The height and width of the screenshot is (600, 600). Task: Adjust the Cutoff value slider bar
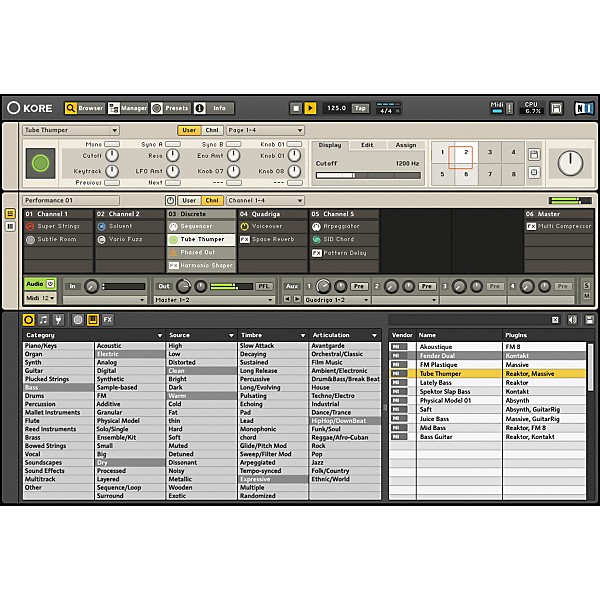tap(368, 175)
